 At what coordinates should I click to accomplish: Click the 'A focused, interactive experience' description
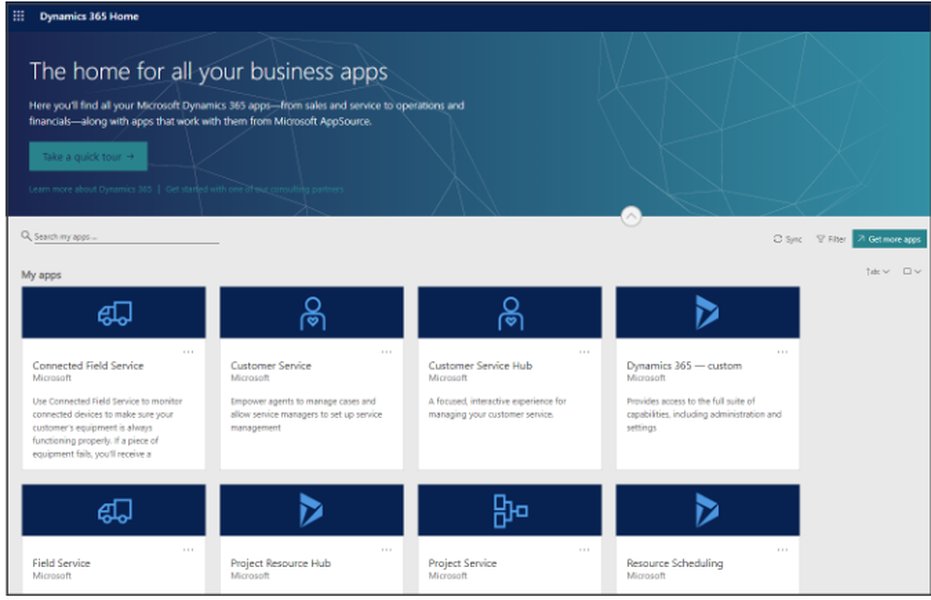point(498,408)
